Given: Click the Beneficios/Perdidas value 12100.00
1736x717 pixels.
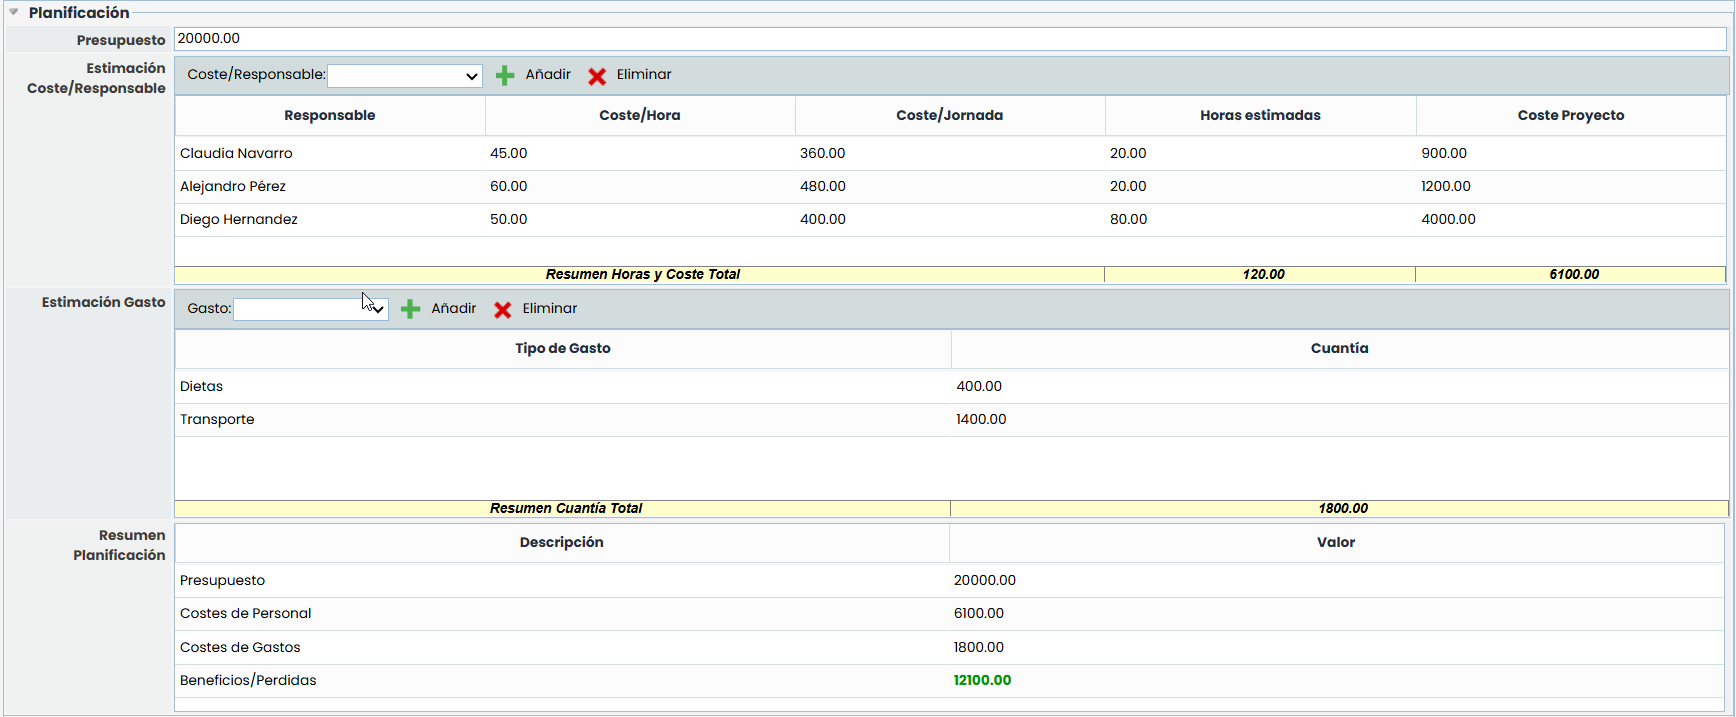Looking at the screenshot, I should (982, 681).
